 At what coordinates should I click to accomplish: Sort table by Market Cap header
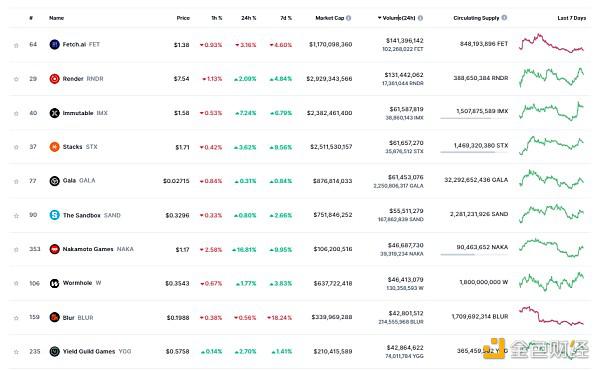(329, 18)
